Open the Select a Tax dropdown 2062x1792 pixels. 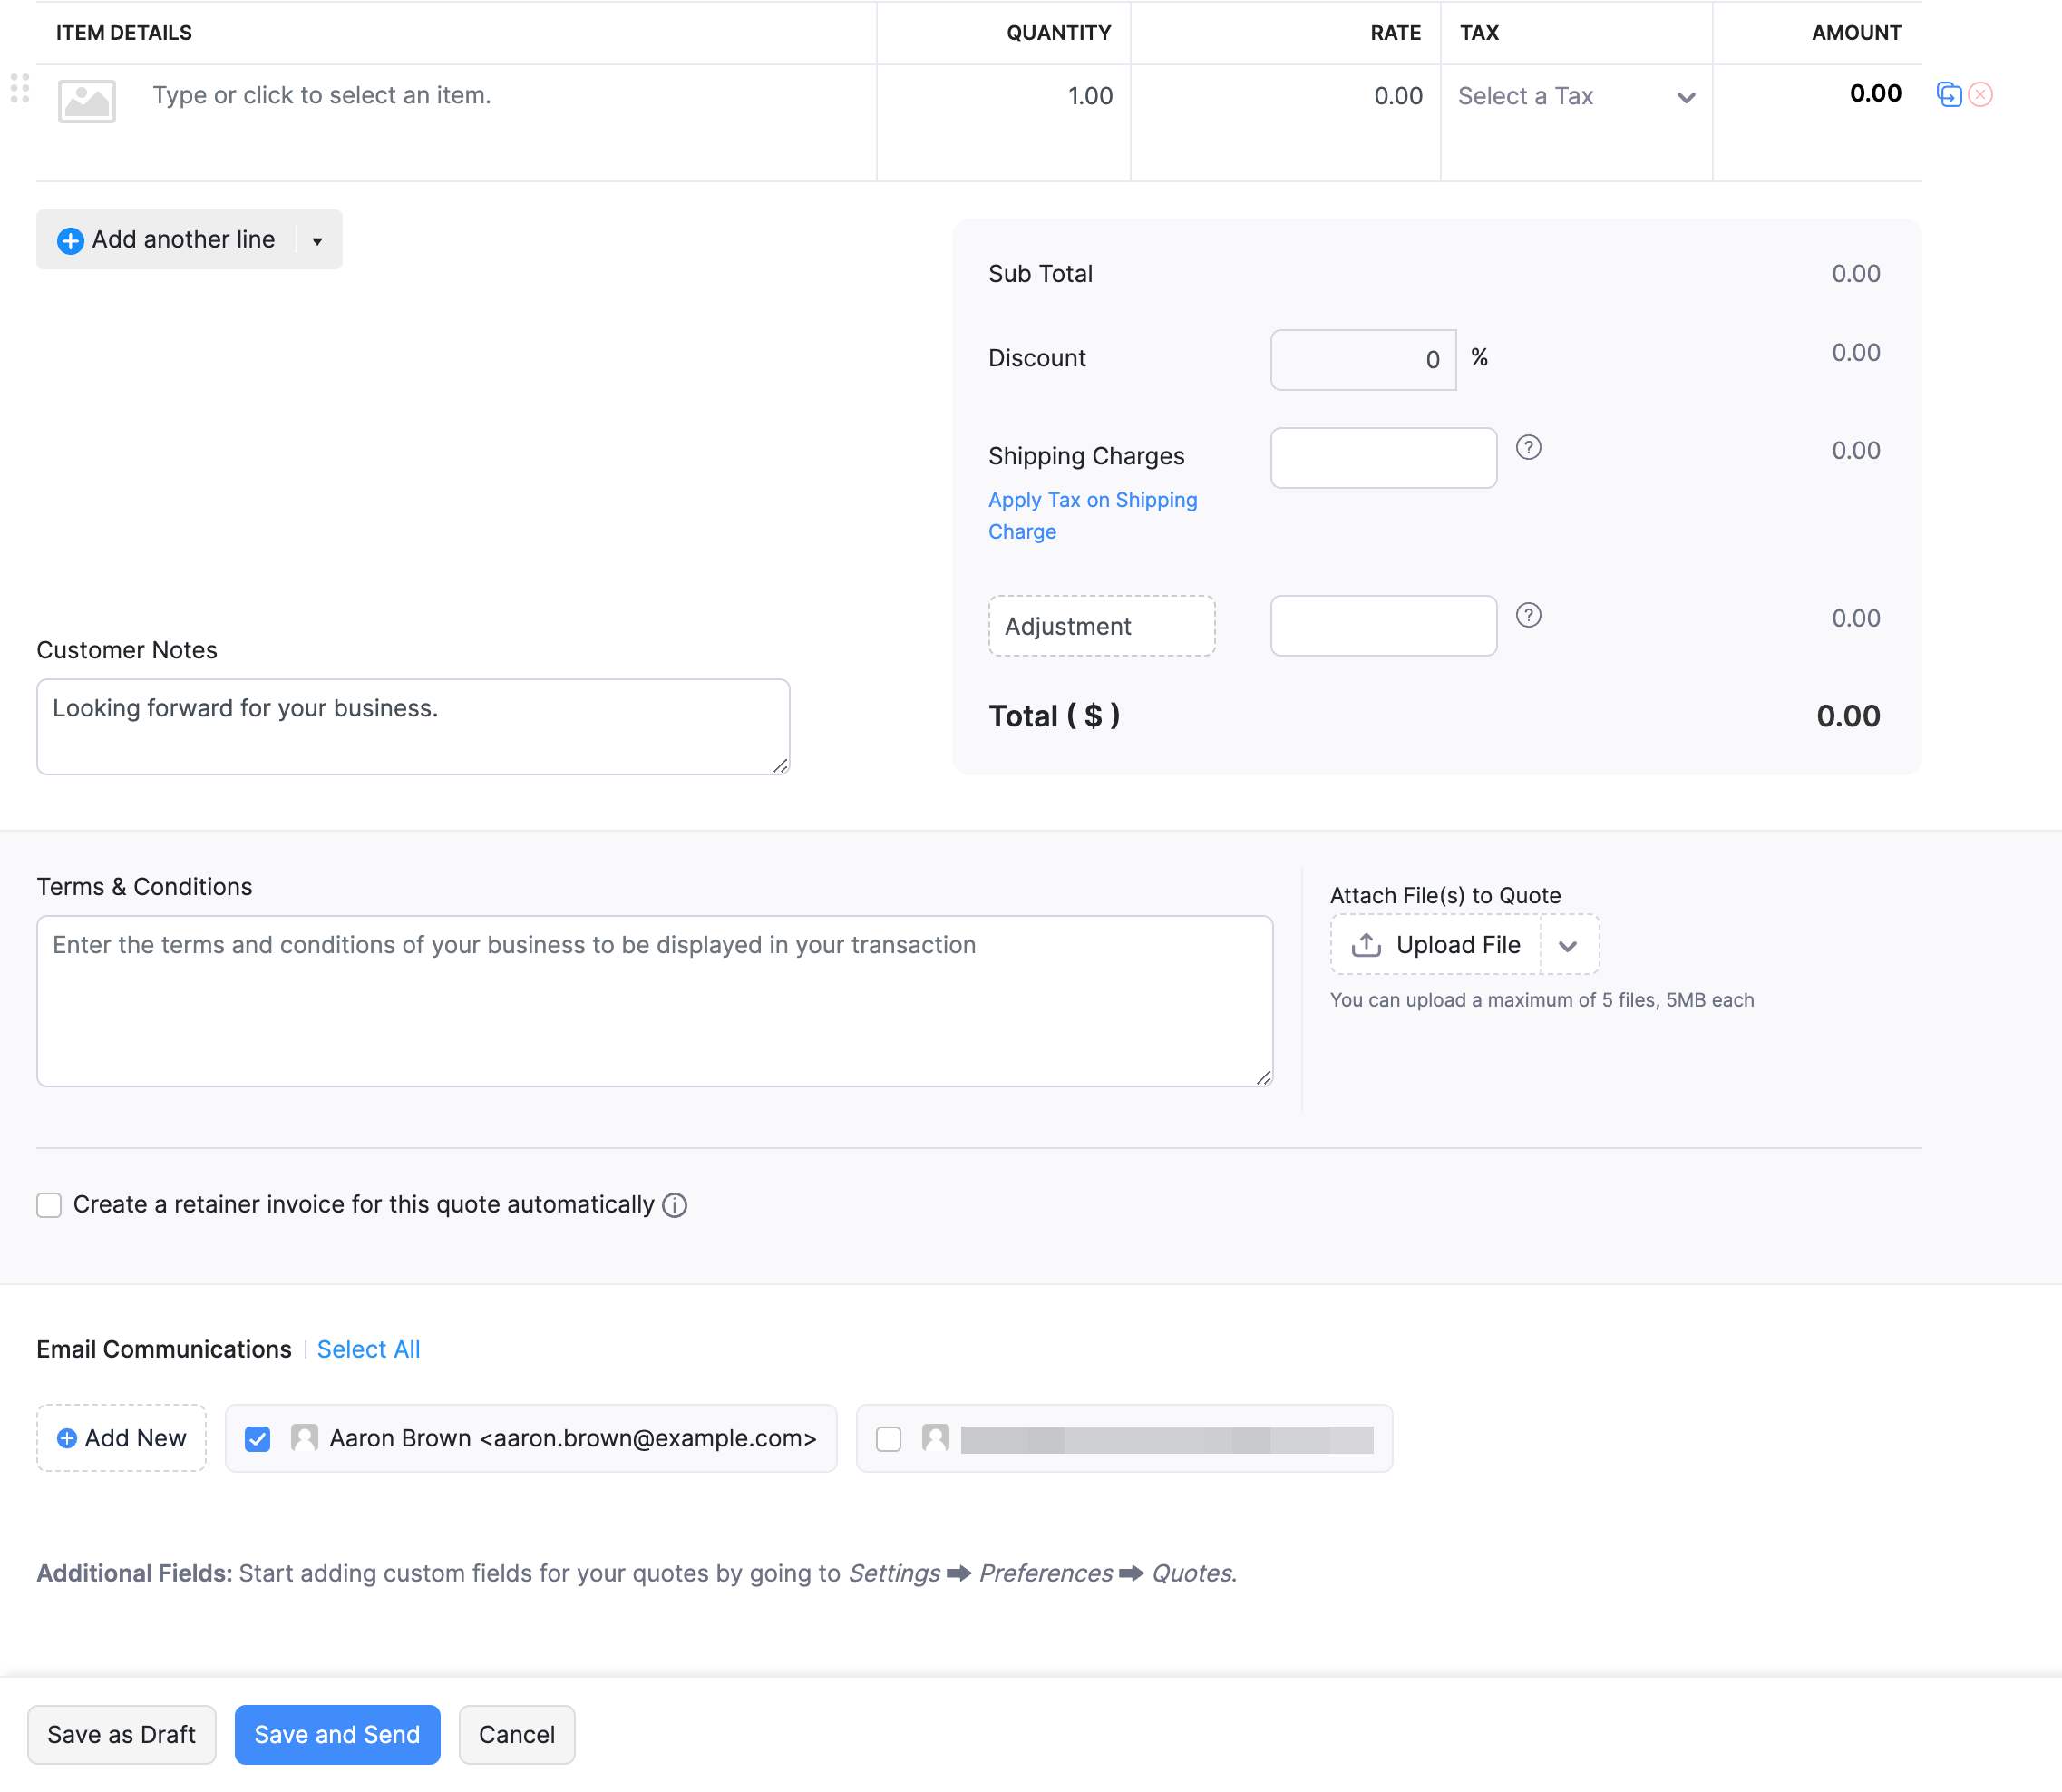click(x=1576, y=97)
